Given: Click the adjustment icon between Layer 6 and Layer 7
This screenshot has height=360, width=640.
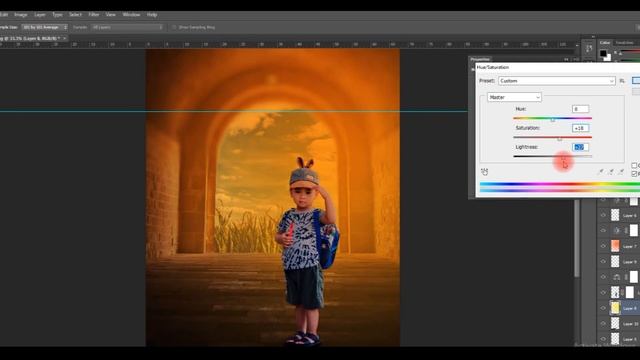Looking at the screenshot, I should coord(616,231).
